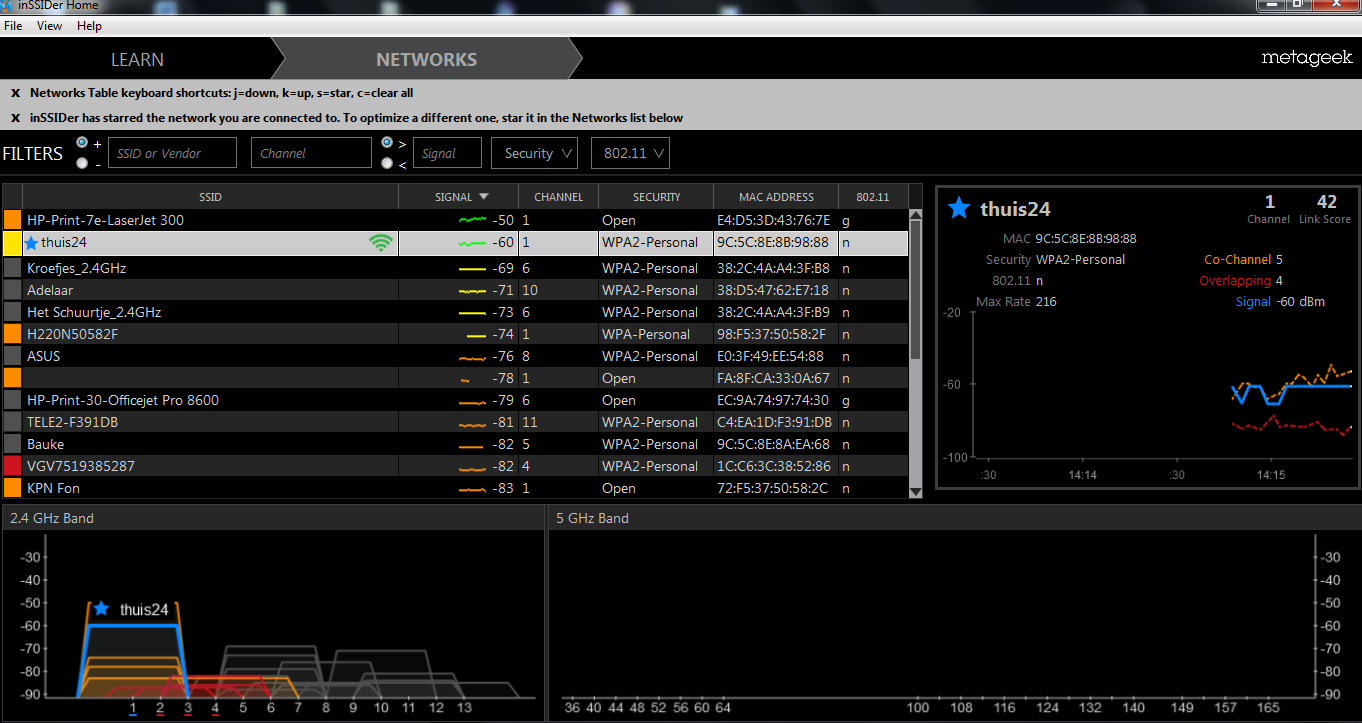
Task: Click the green Wi-Fi connected icon beside thuis24
Action: point(380,243)
